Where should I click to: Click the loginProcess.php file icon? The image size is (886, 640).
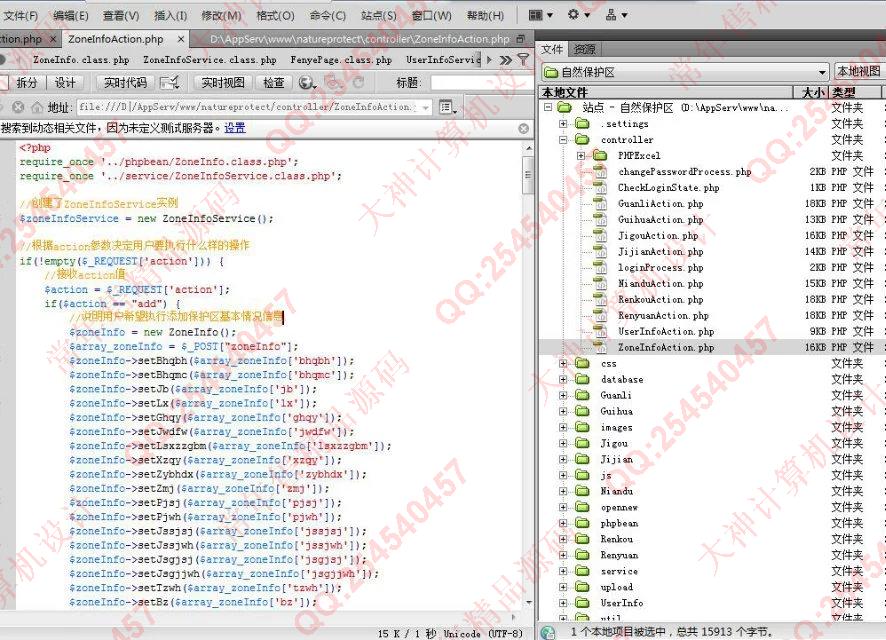[x=600, y=267]
